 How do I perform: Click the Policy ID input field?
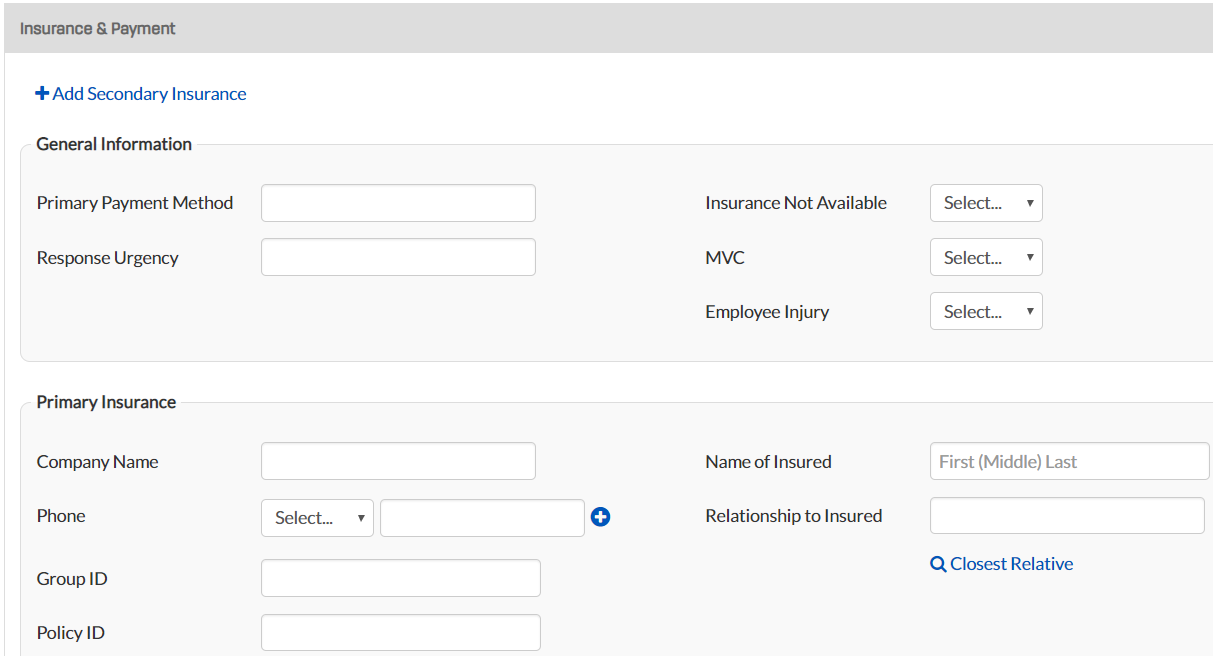401,633
